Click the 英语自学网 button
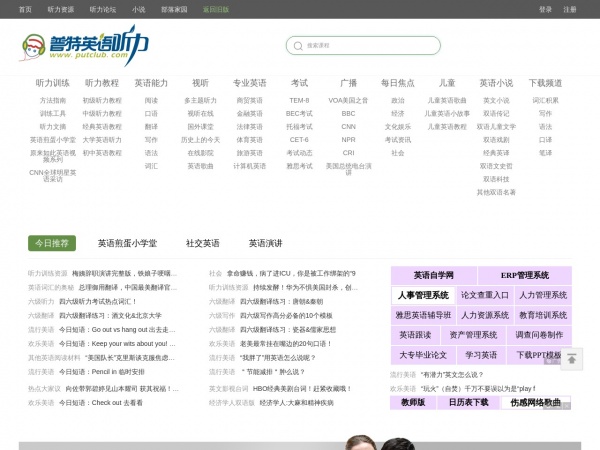Screen dimensions: 600x450 coord(434,275)
